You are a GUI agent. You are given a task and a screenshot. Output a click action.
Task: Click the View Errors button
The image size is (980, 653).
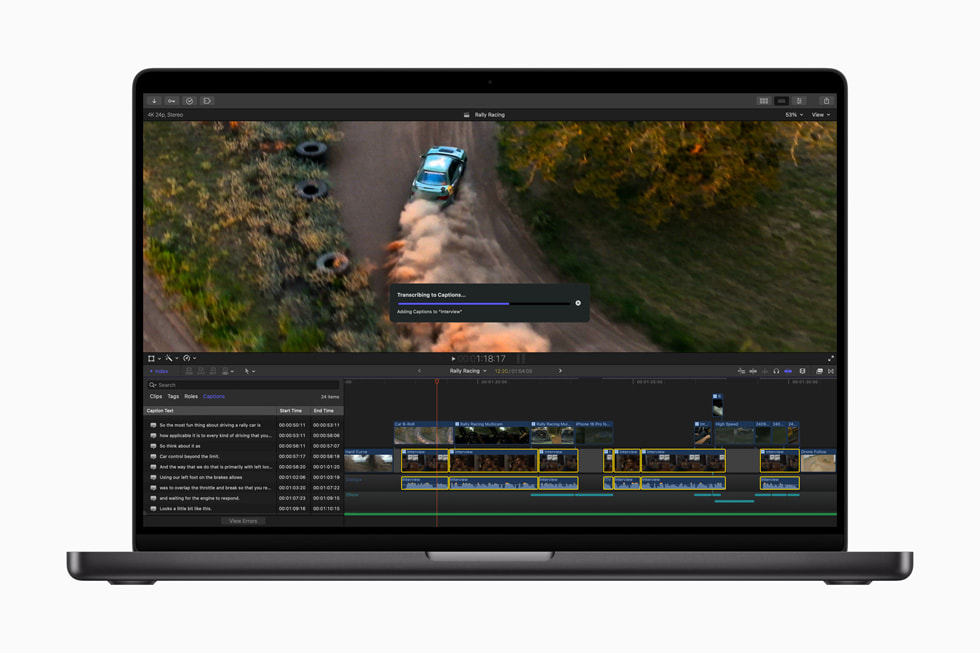[x=243, y=520]
